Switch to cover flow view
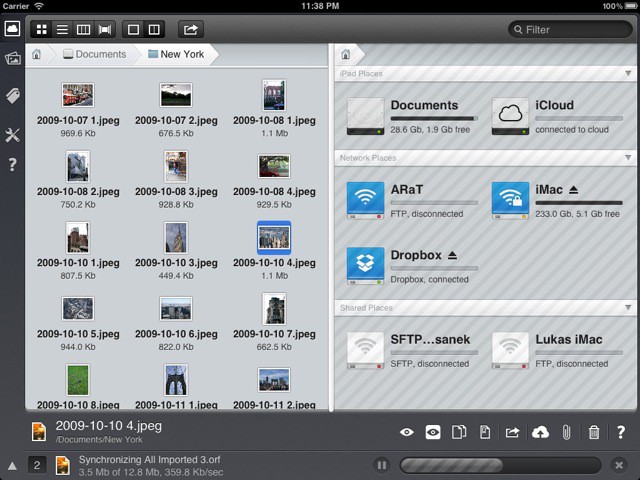 coord(105,29)
